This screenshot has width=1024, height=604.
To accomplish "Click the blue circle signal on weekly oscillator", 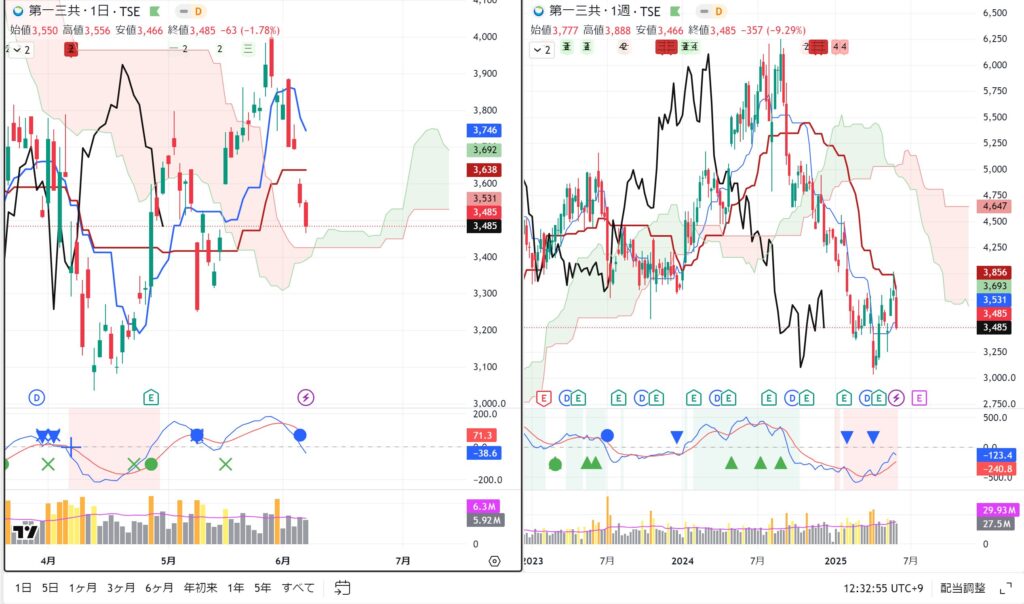I will (x=607, y=435).
